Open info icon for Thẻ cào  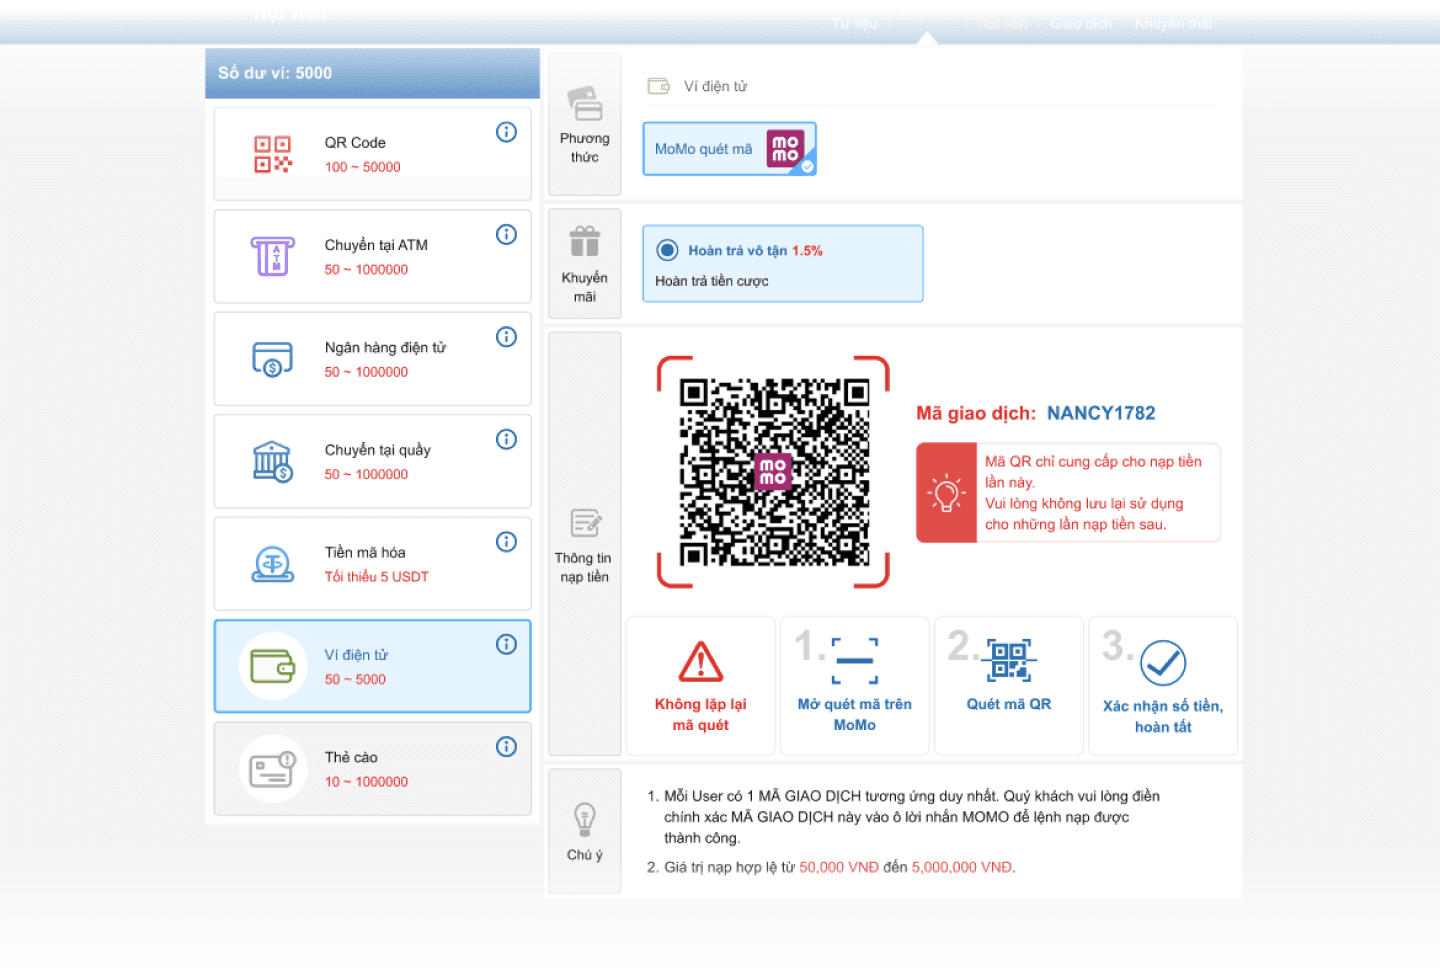click(x=506, y=747)
